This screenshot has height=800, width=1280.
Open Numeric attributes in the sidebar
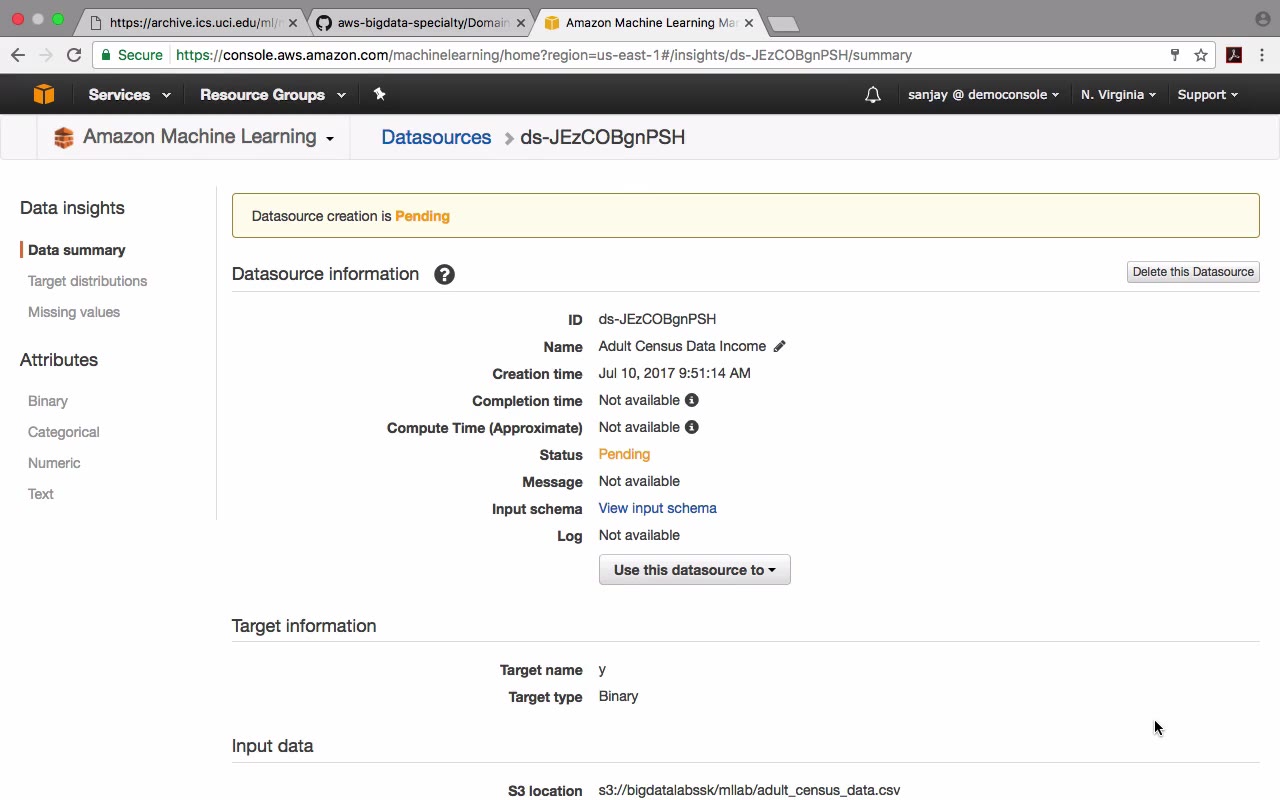[x=54, y=463]
